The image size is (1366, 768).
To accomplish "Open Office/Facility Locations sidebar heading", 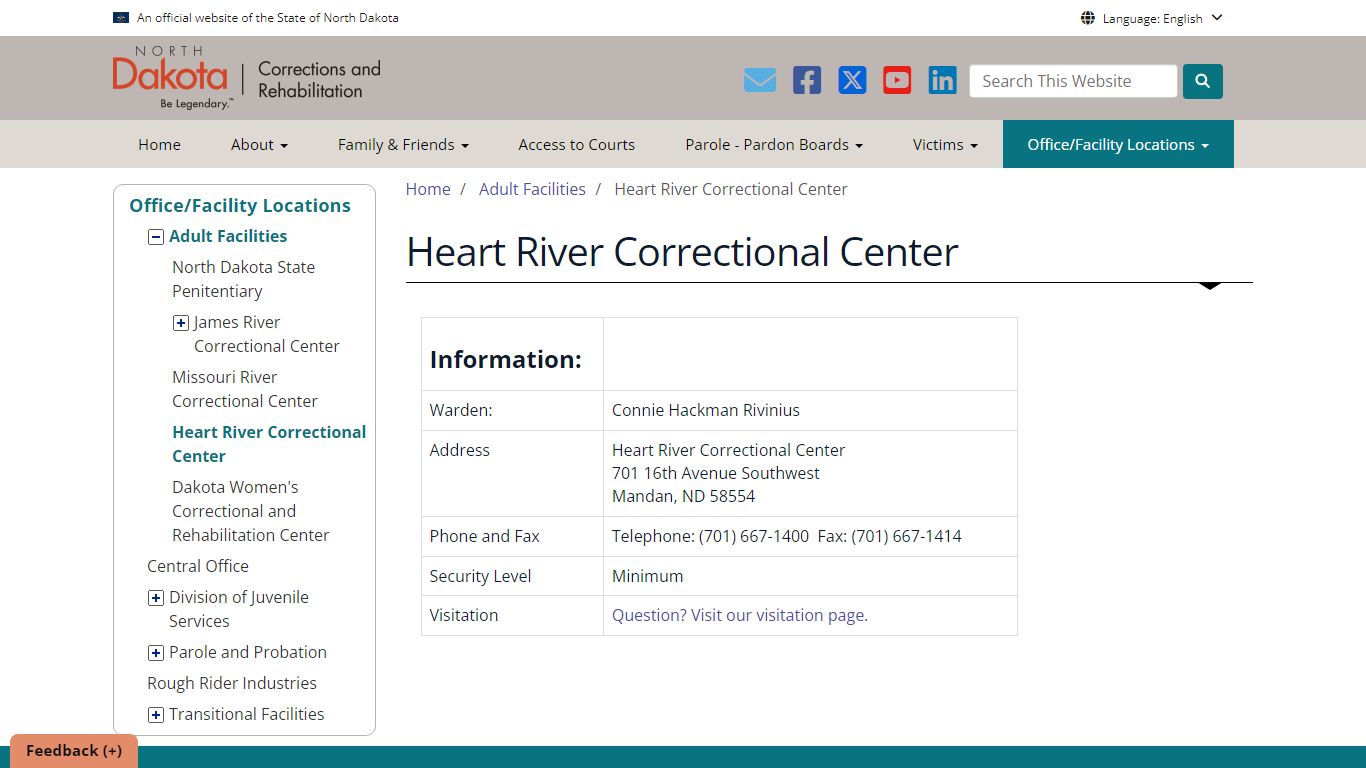I will pyautogui.click(x=240, y=205).
